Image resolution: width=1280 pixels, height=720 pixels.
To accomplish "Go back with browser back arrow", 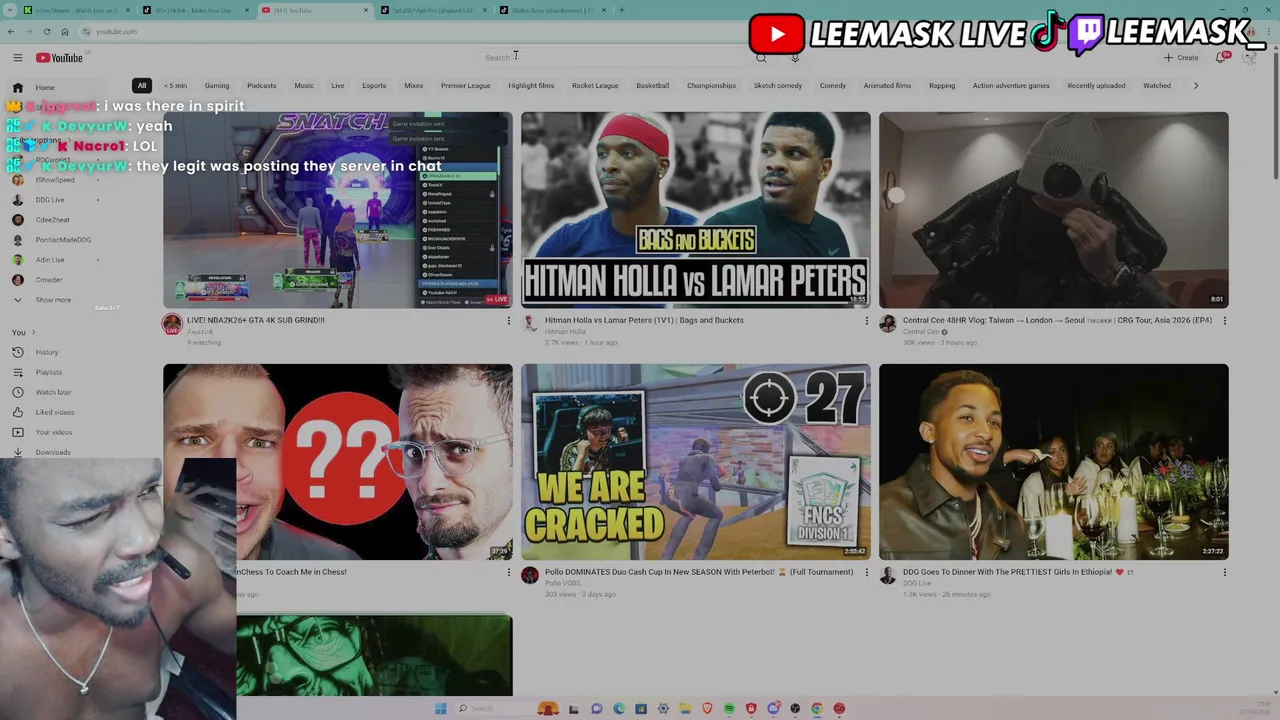I will [13, 31].
